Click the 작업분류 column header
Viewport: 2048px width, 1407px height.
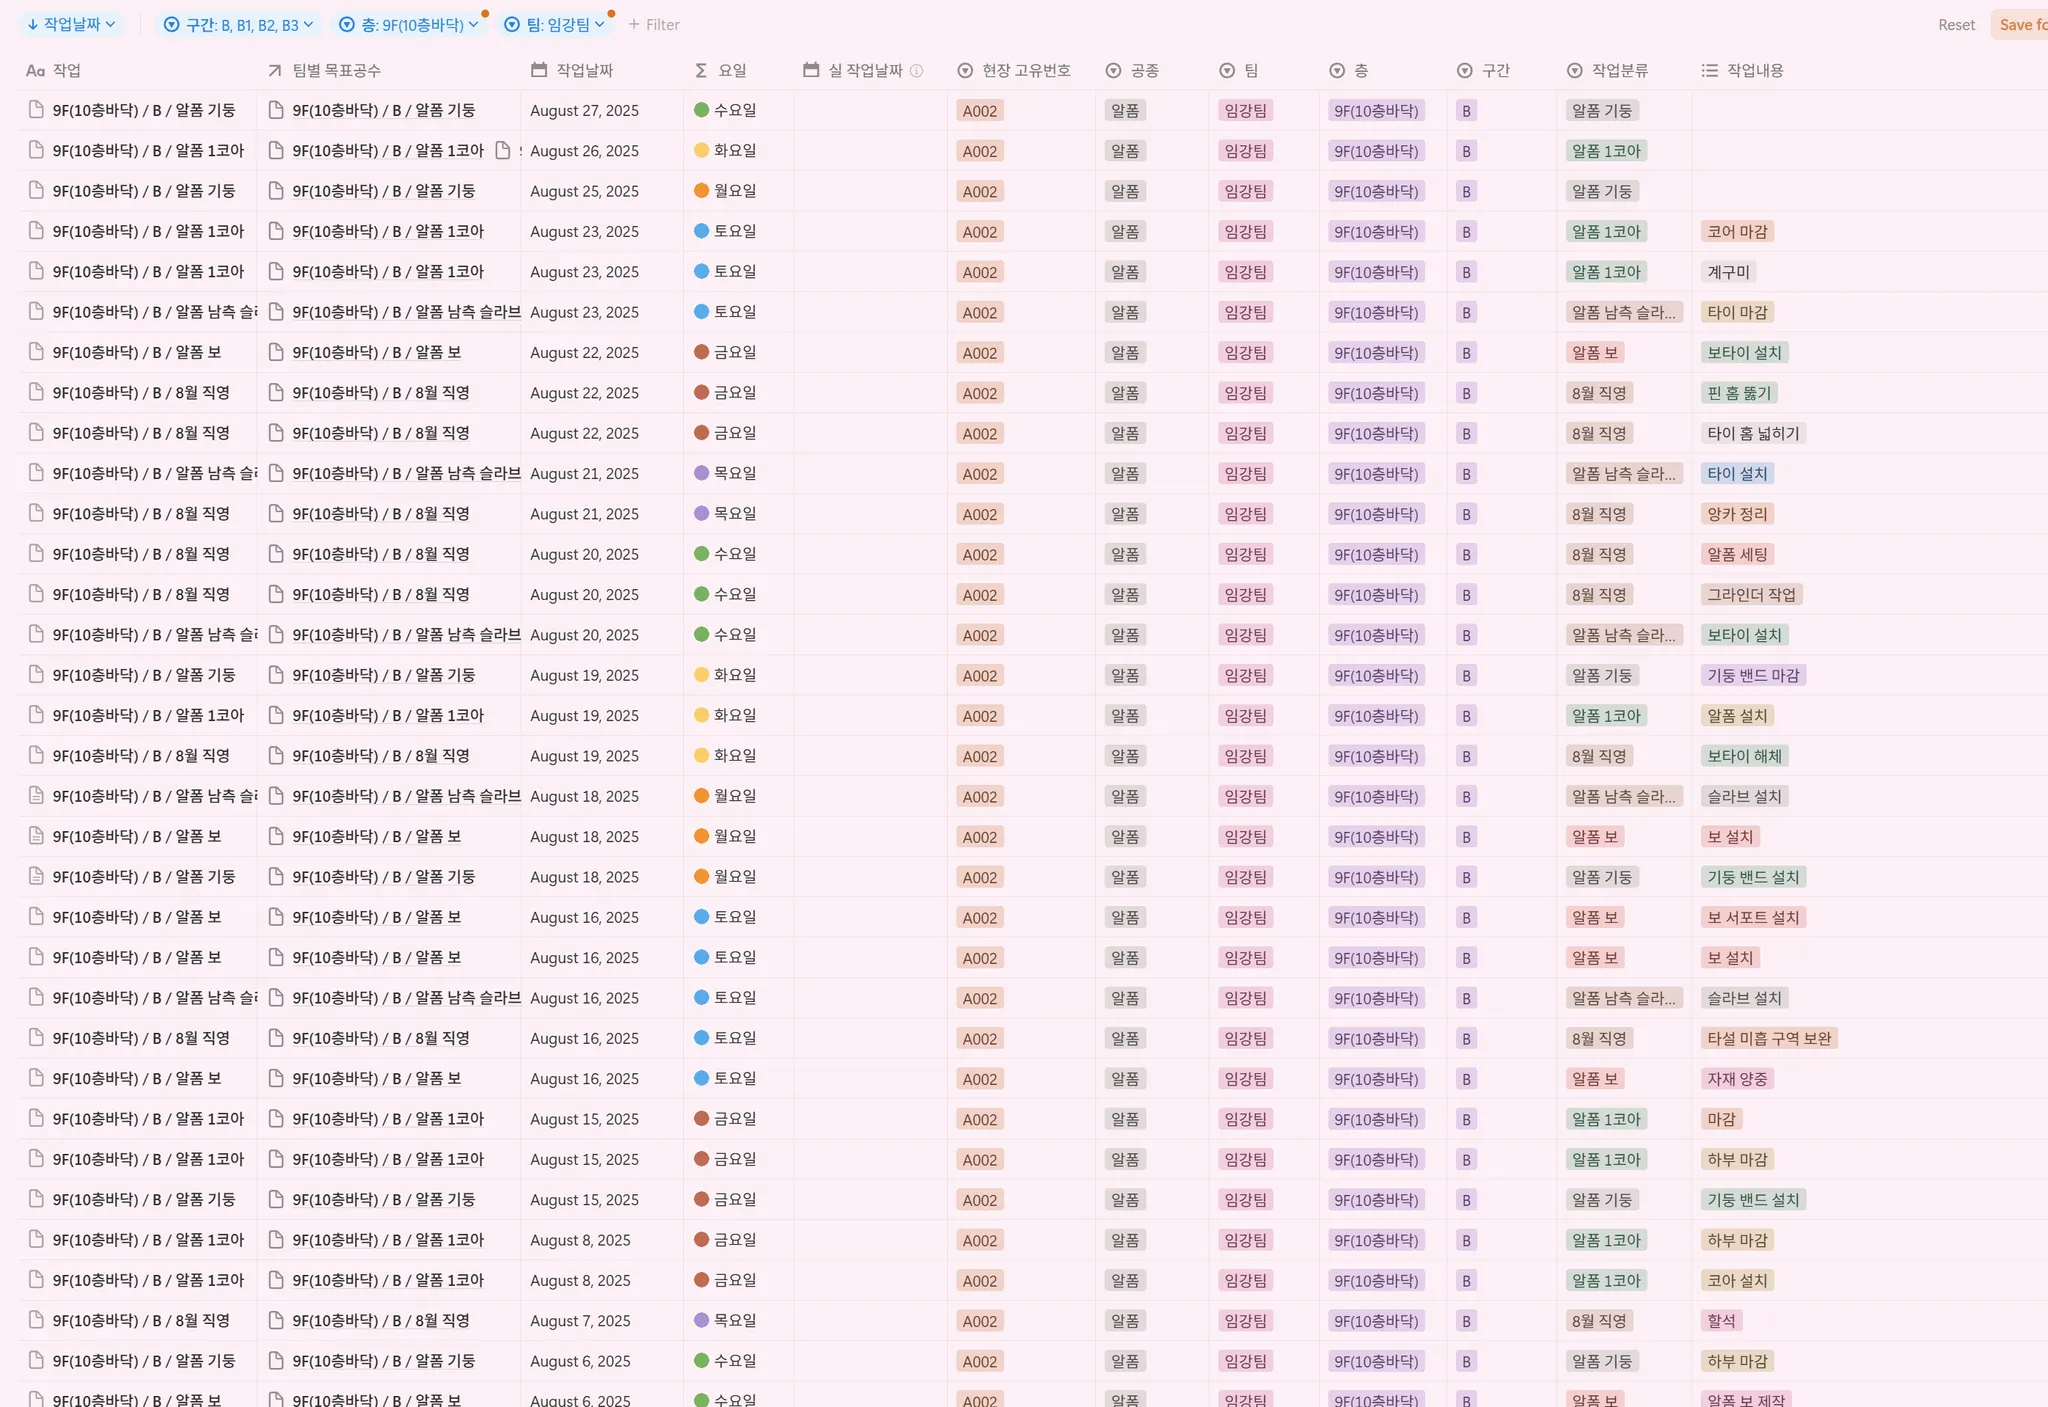click(1619, 71)
